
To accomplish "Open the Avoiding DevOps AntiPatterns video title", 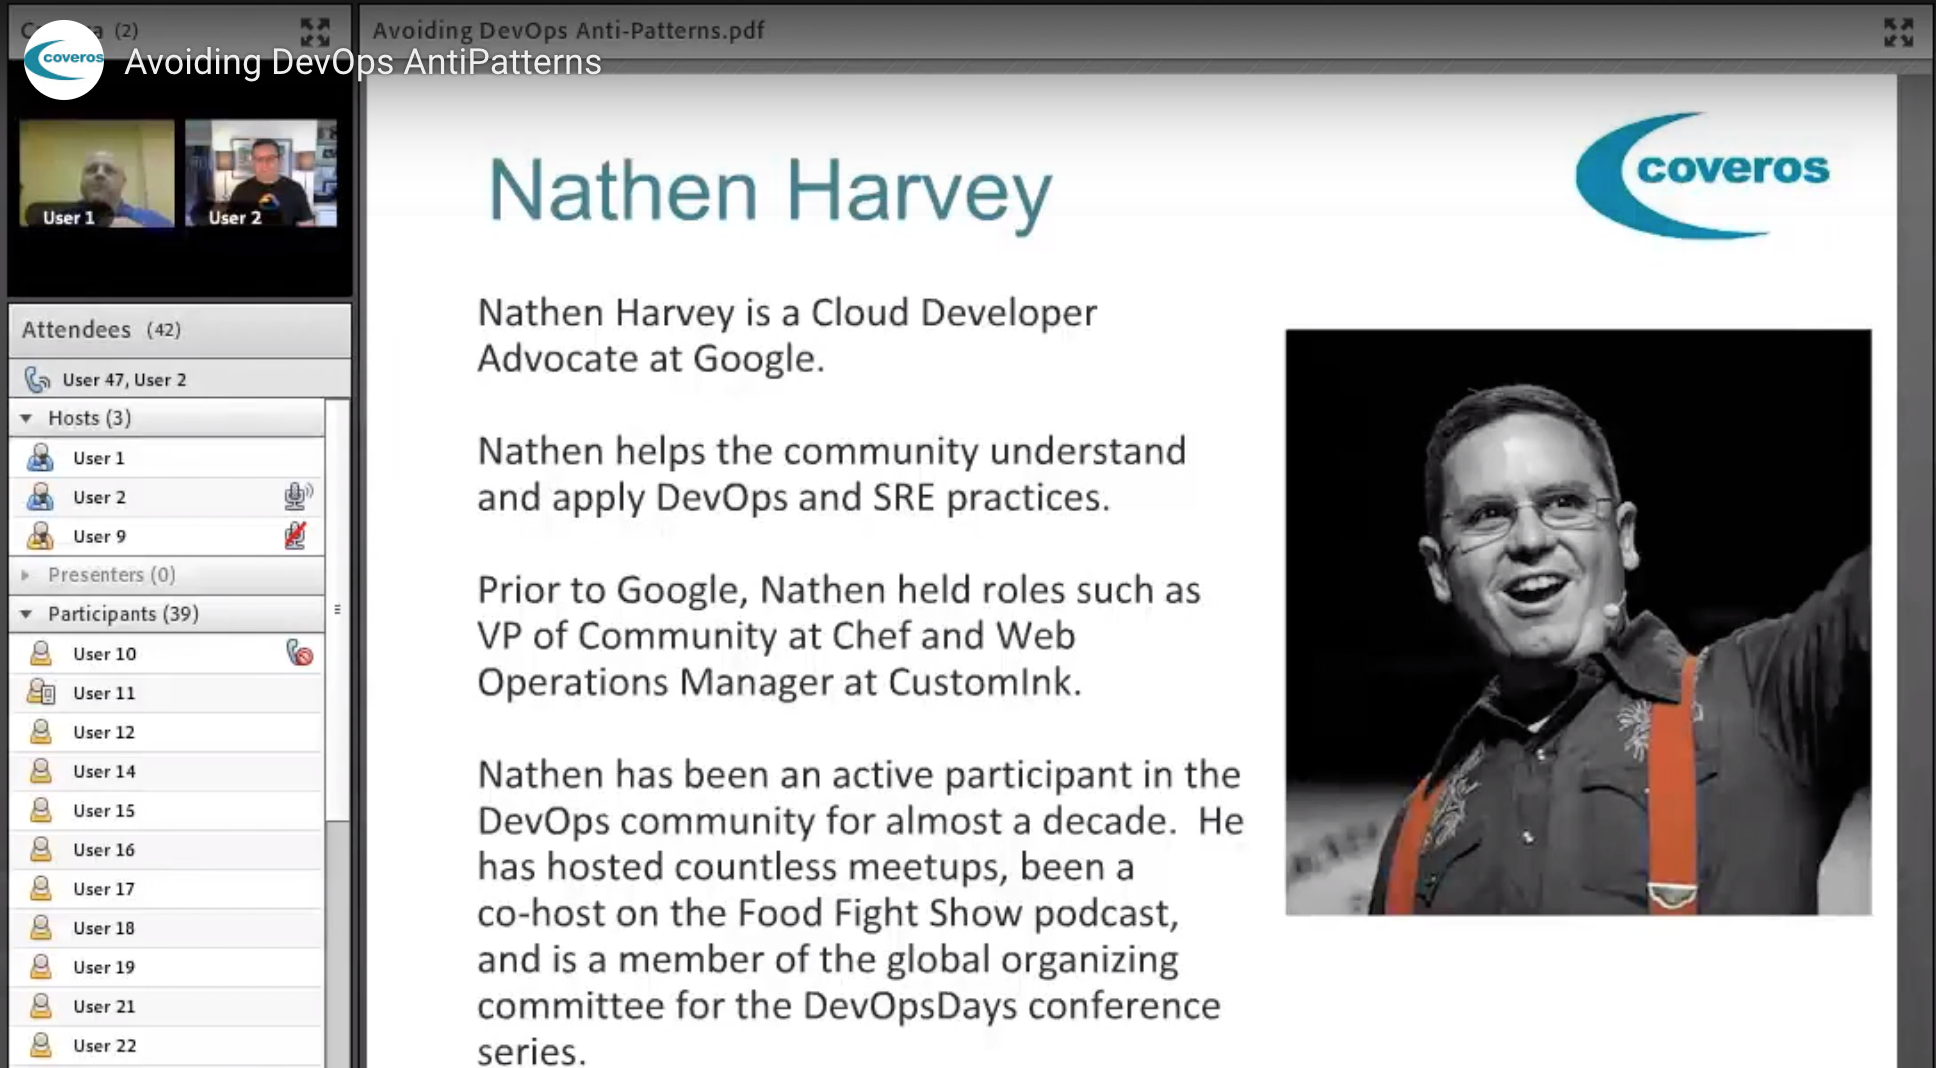I will [x=362, y=62].
